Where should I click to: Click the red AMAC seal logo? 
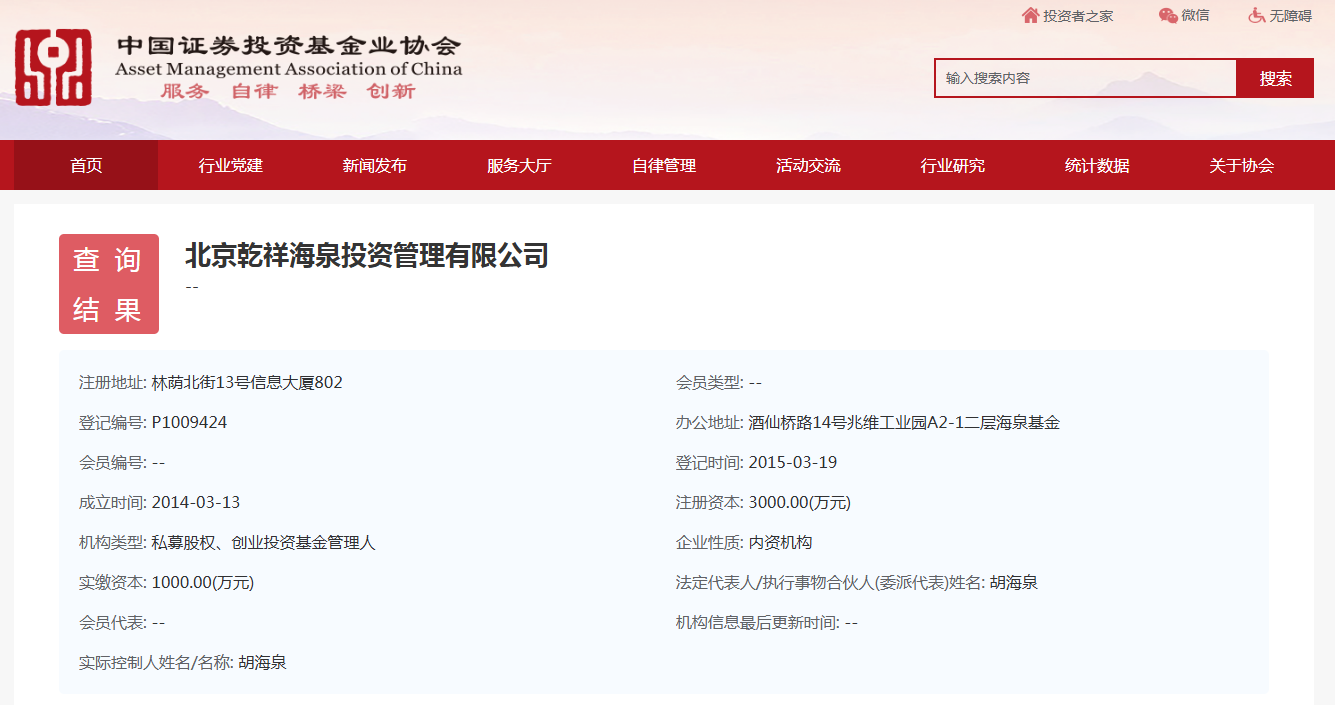(x=53, y=68)
